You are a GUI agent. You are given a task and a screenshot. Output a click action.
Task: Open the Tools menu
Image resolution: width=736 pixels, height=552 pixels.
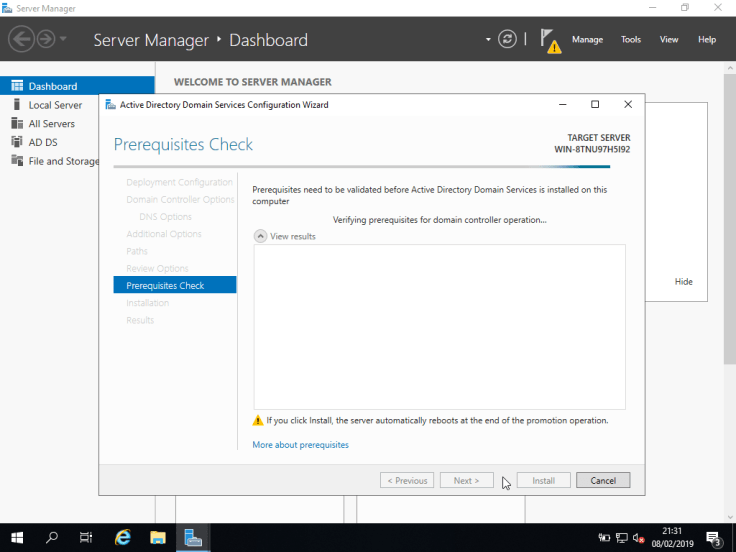[x=630, y=40]
